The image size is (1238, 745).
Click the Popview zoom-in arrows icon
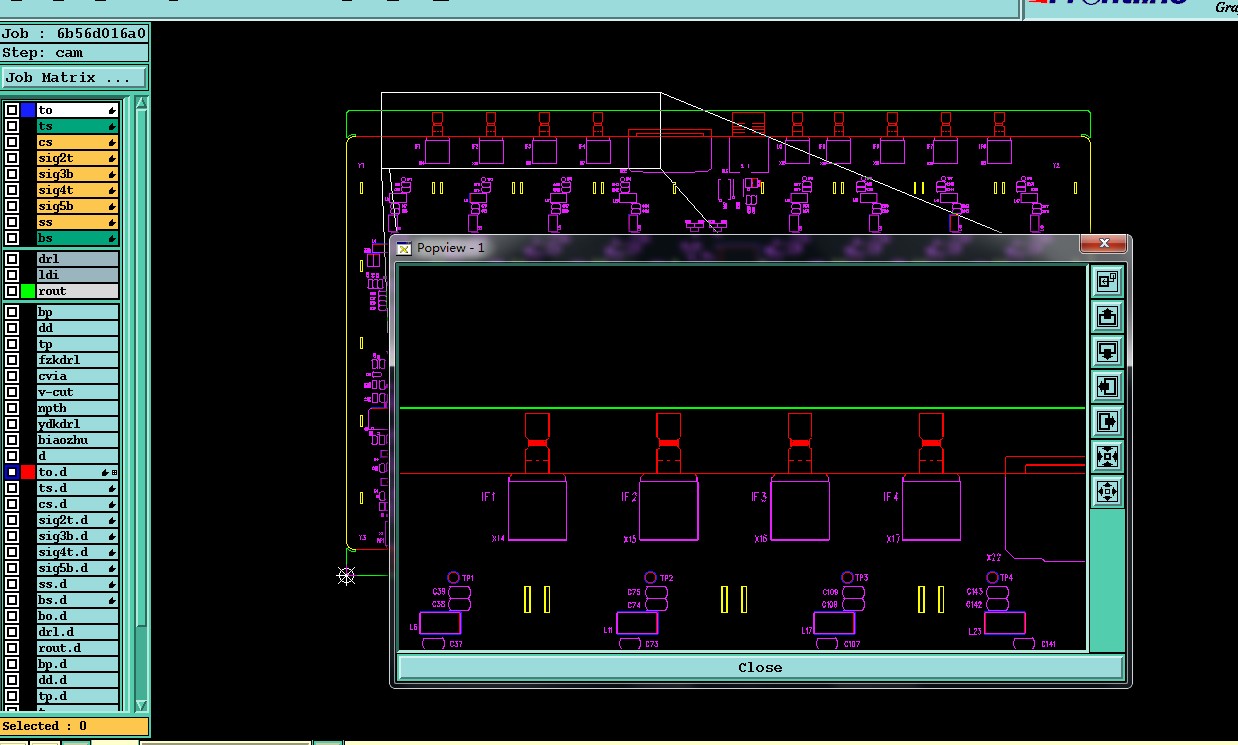1107,457
